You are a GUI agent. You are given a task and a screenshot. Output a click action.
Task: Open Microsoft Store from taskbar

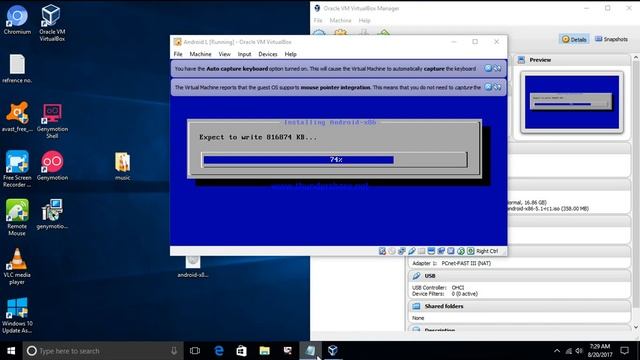click(x=242, y=351)
